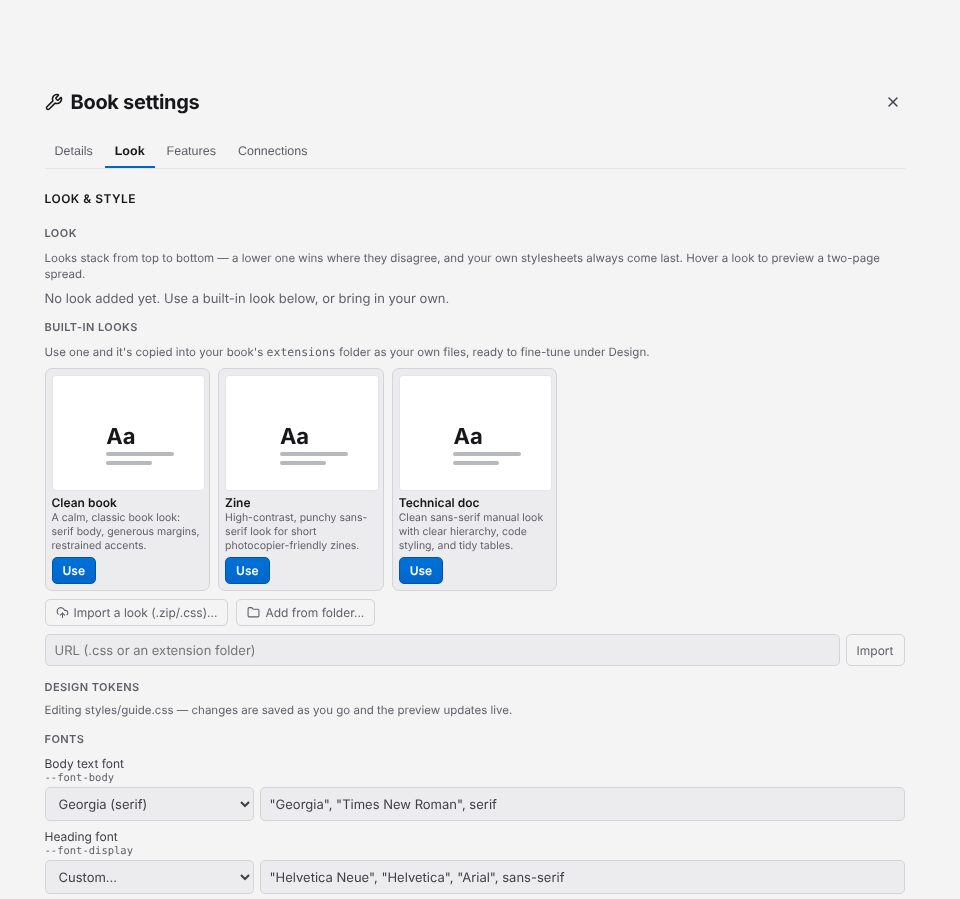Click 'Editing styles/guide.css' description text
This screenshot has height=899, width=960.
pyautogui.click(x=278, y=710)
